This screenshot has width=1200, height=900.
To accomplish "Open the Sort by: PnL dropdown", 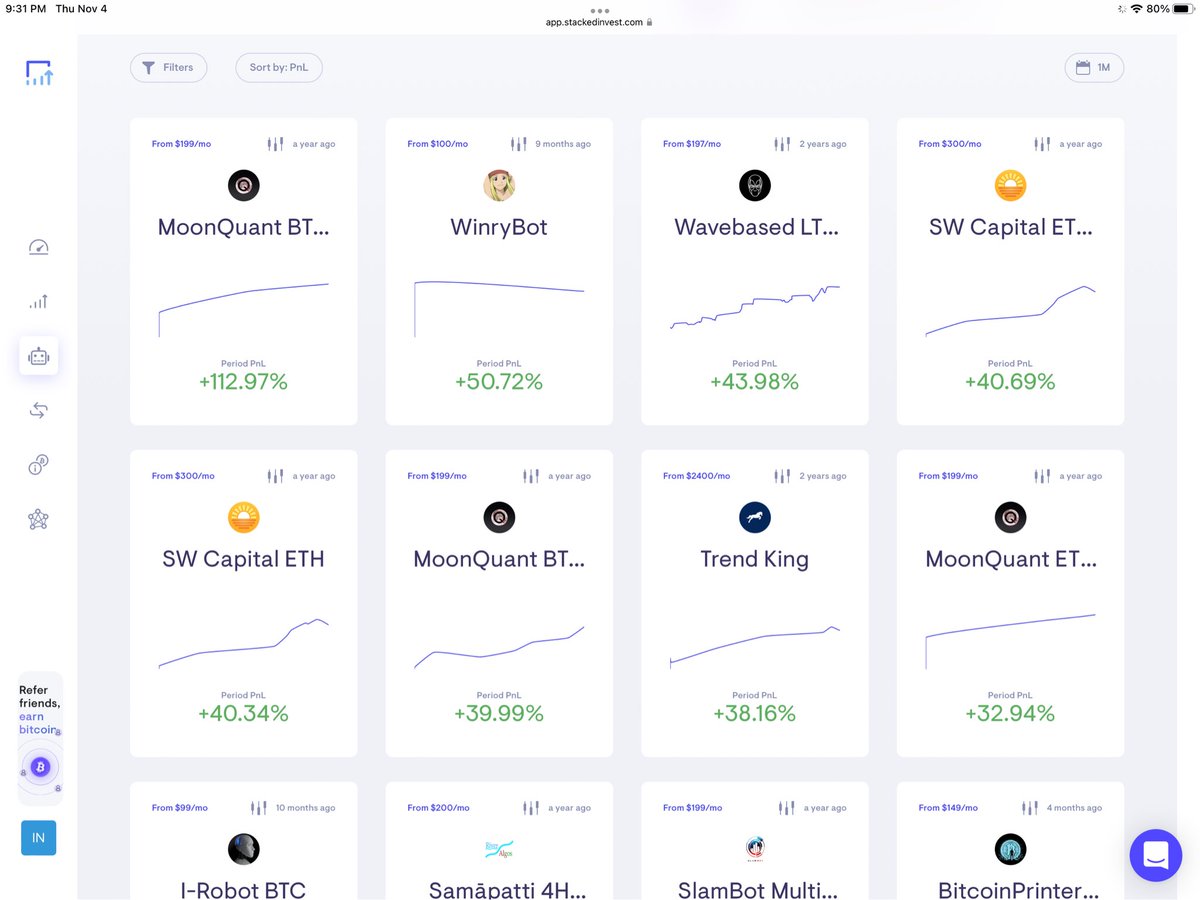I will [279, 67].
